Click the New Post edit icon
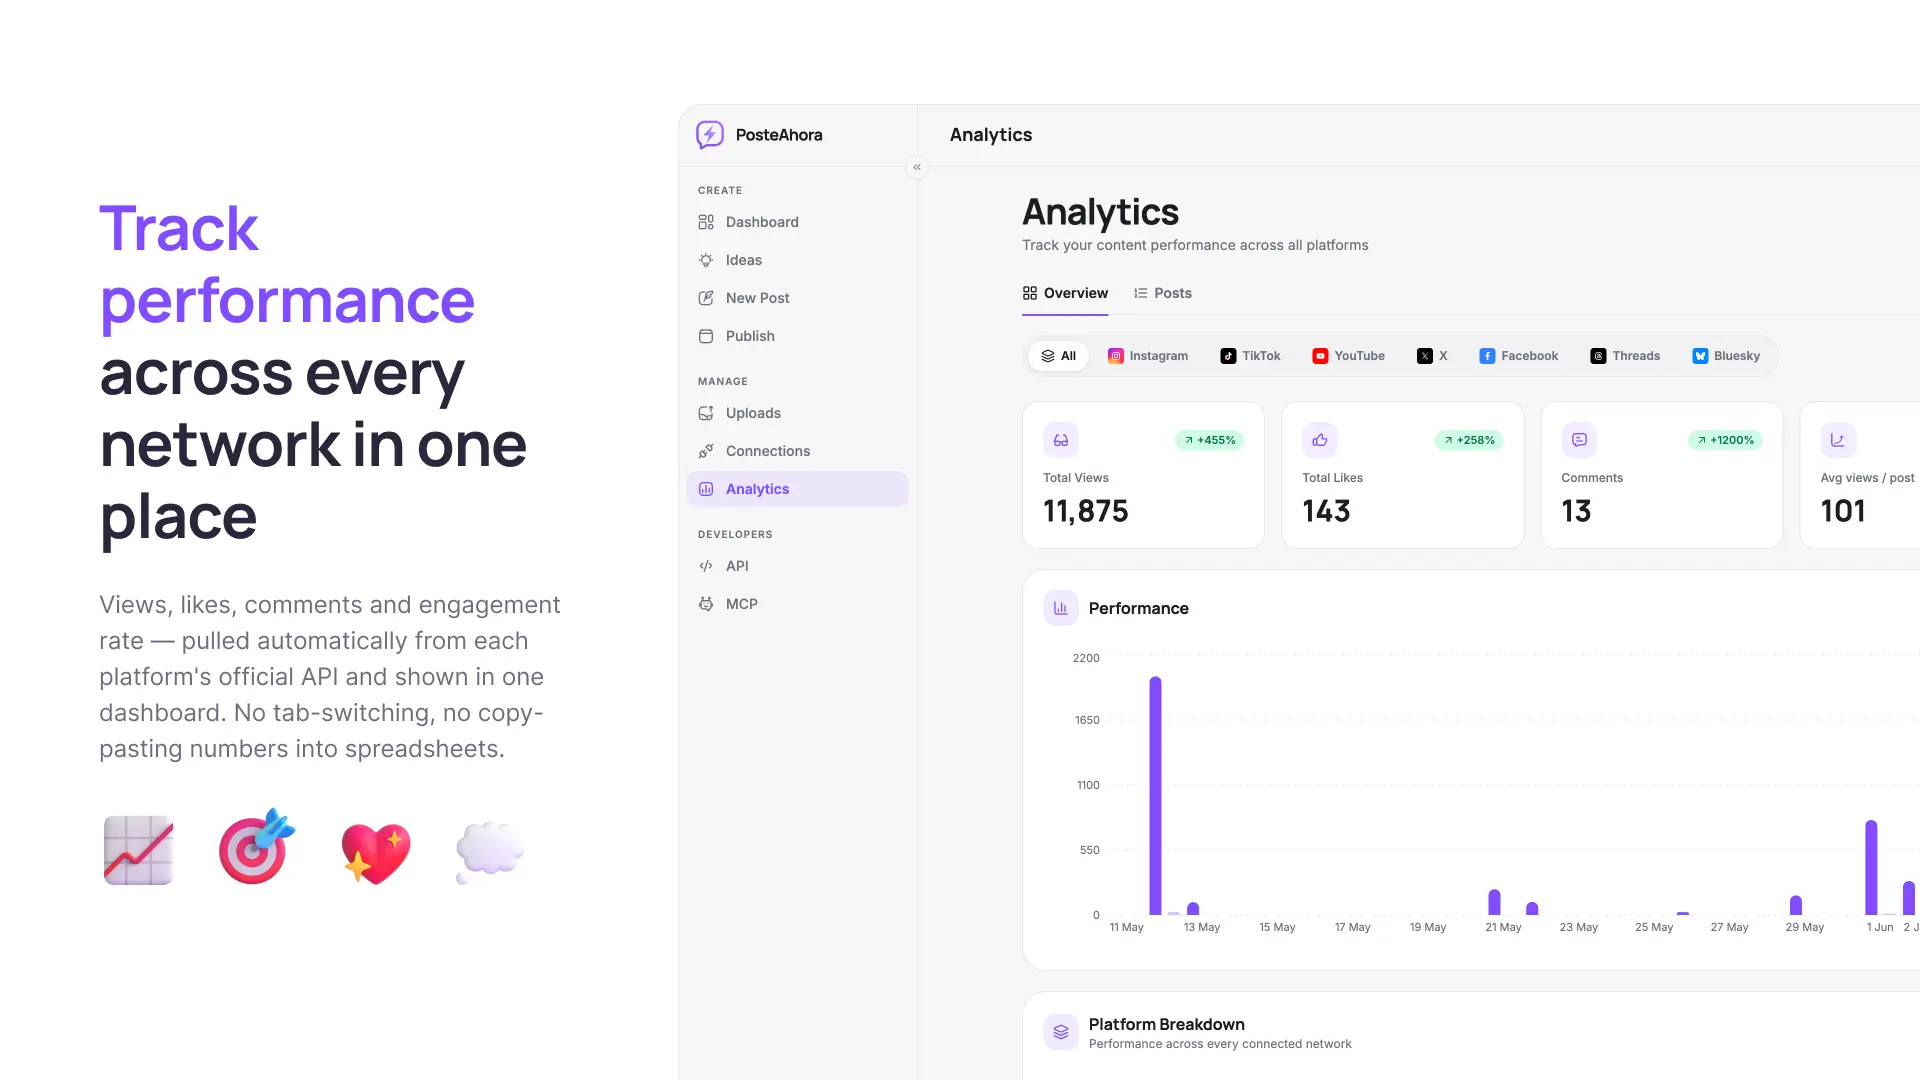 [706, 298]
